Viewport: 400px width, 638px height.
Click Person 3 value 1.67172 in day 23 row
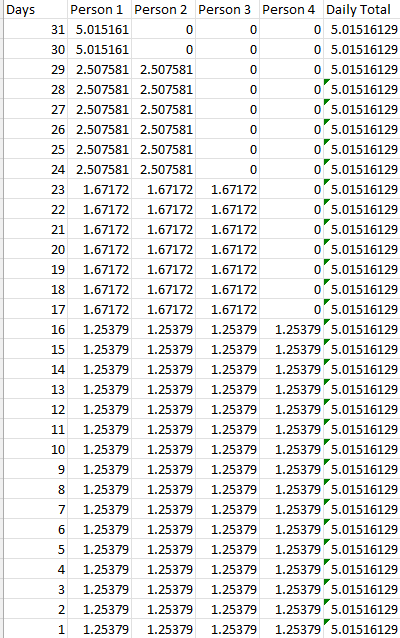[227, 189]
